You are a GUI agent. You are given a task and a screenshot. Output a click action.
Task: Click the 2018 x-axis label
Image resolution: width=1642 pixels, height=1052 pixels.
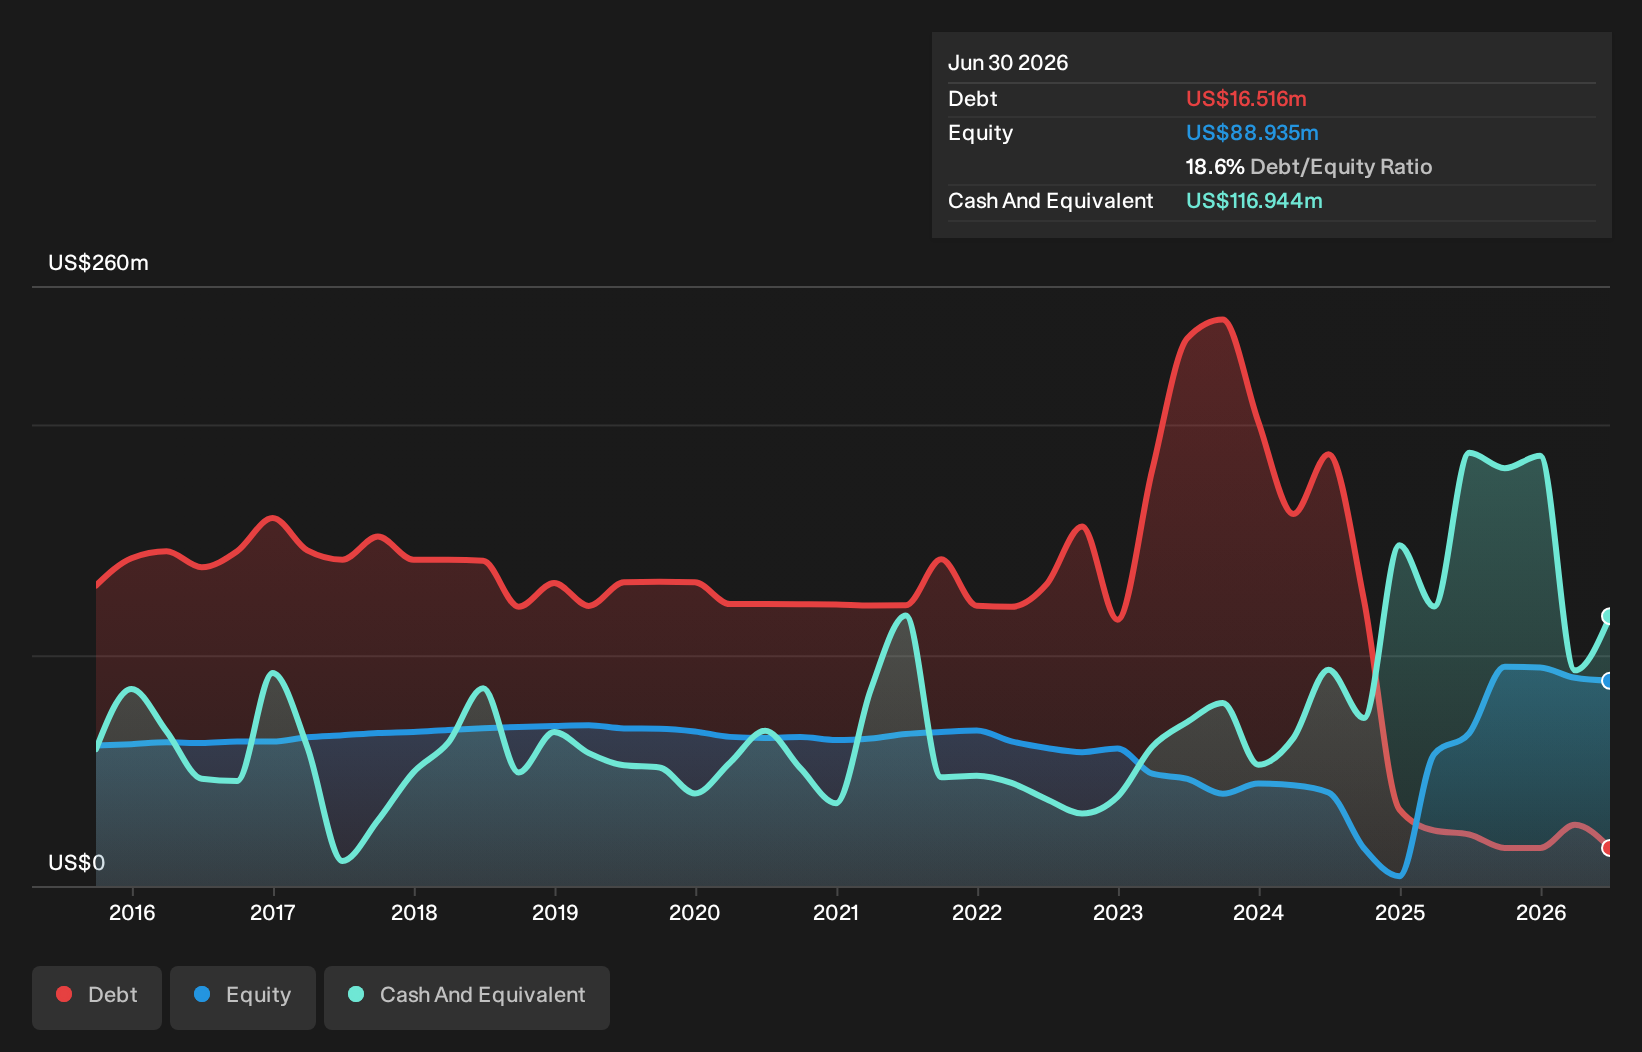click(414, 912)
